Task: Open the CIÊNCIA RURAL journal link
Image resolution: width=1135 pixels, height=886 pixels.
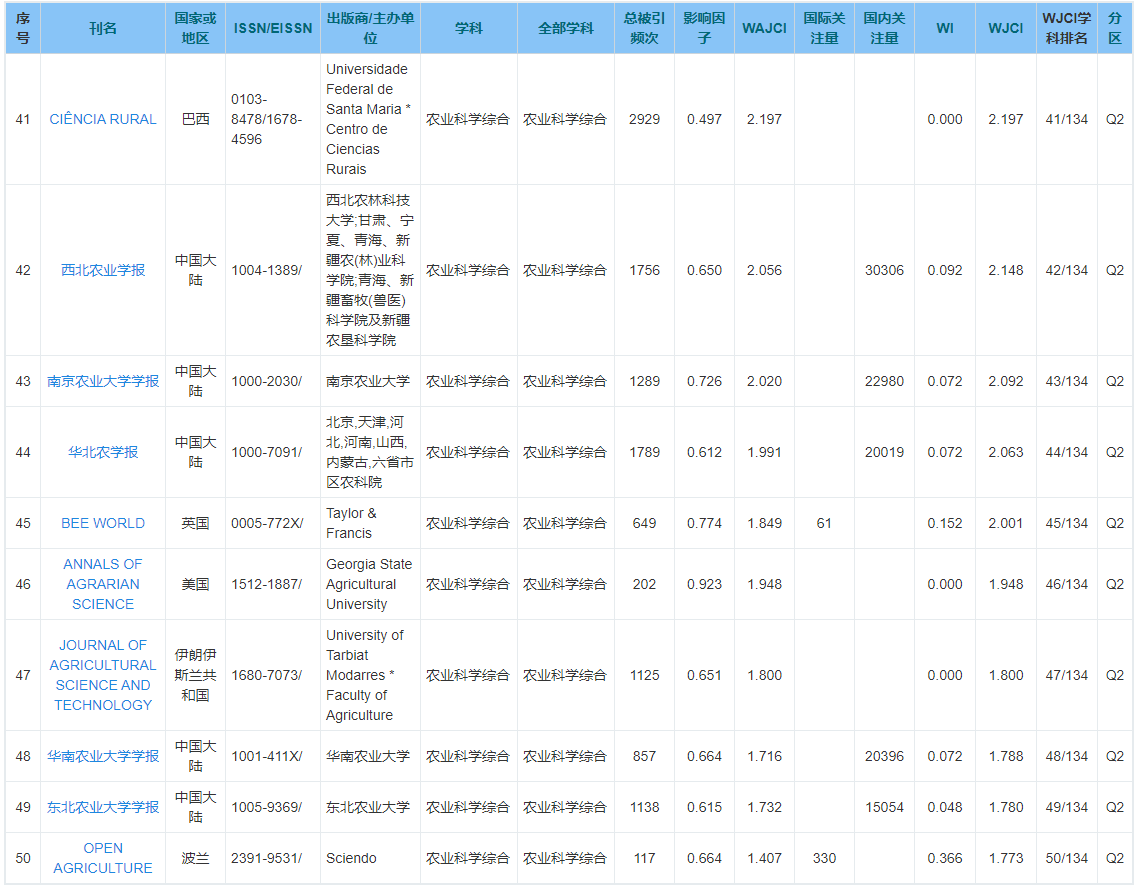Action: pos(103,119)
